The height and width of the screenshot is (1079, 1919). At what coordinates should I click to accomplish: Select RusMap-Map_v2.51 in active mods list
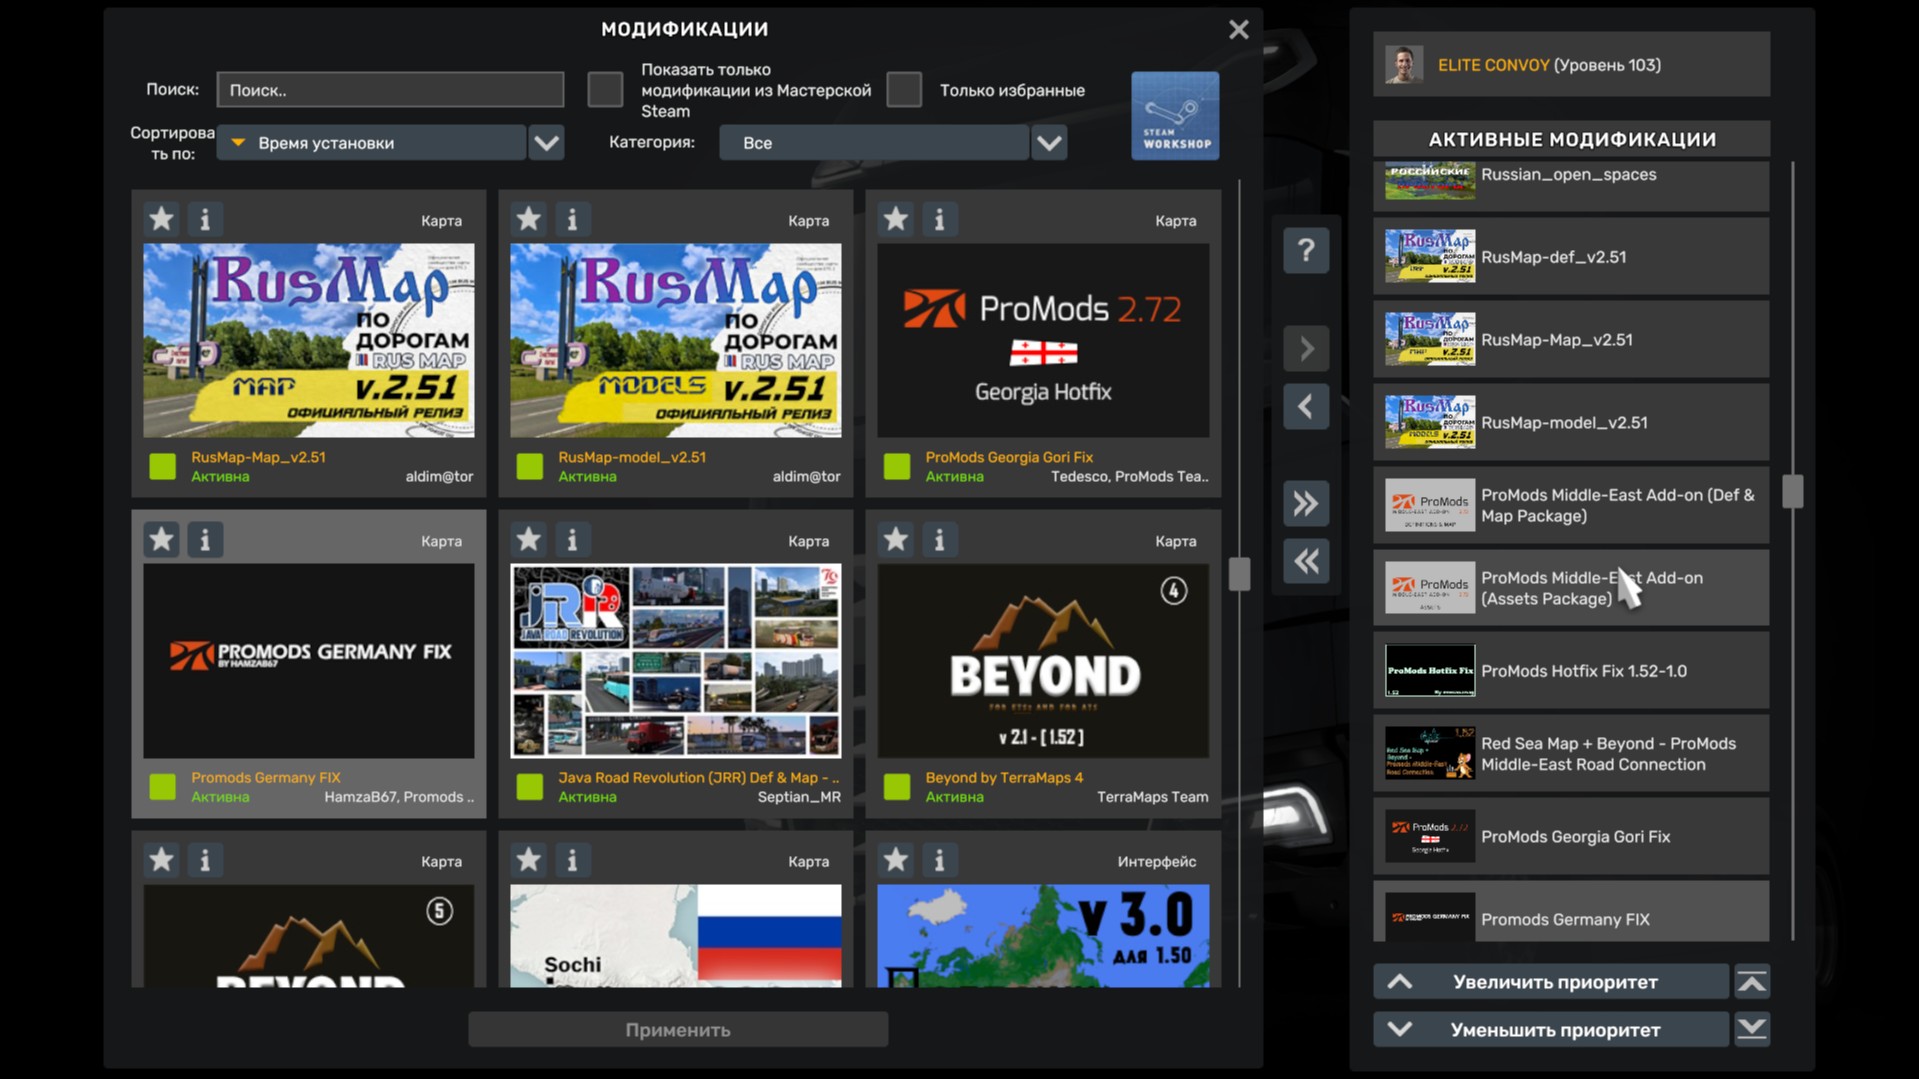1571,340
